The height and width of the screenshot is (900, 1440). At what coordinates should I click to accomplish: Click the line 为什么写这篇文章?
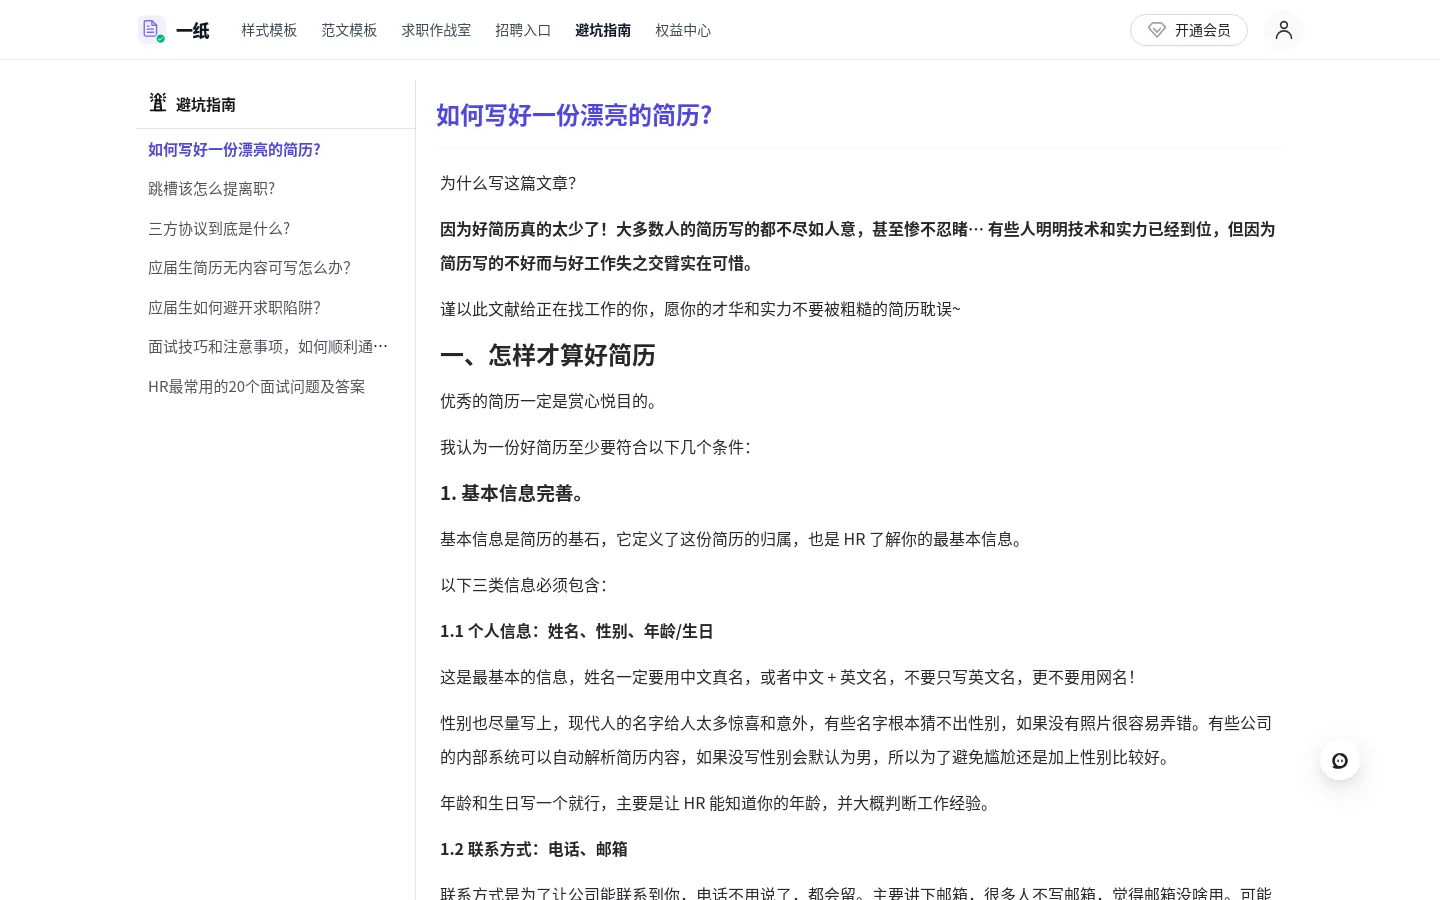pos(508,183)
